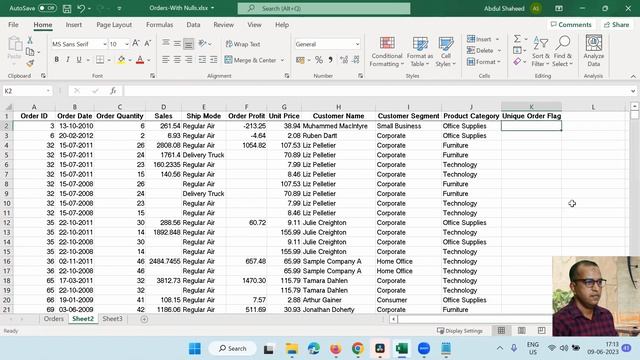Screen dimensions: 640x360
Task: Click the Copy icon in Clipboard group
Action: coord(30,52)
